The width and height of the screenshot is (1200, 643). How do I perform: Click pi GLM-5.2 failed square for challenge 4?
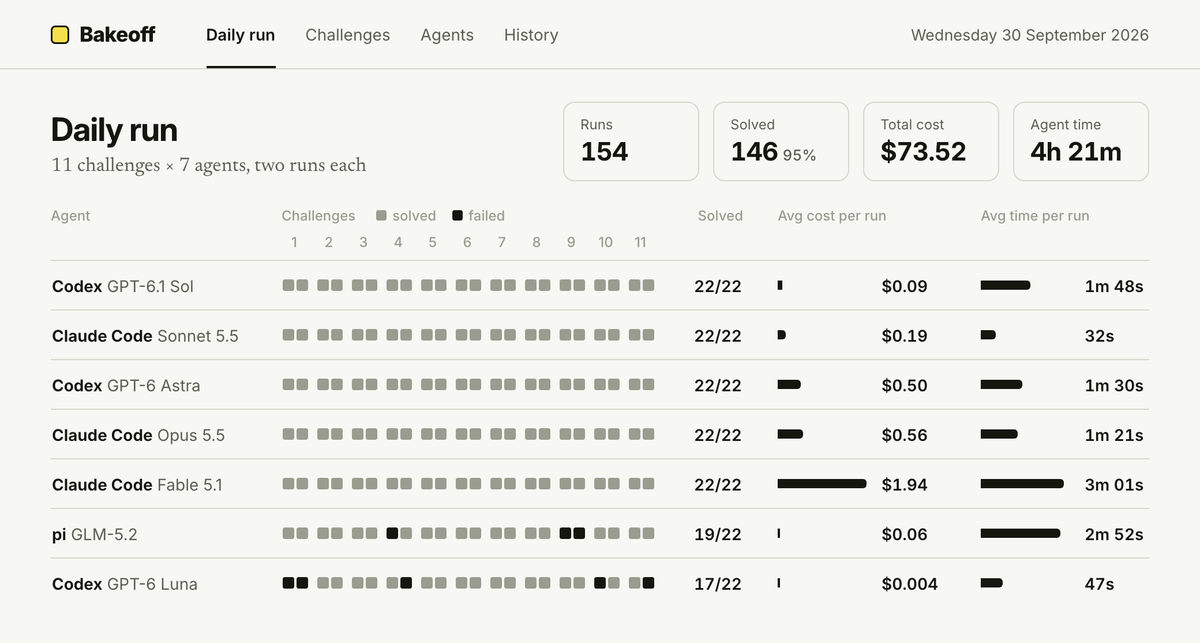click(x=392, y=534)
